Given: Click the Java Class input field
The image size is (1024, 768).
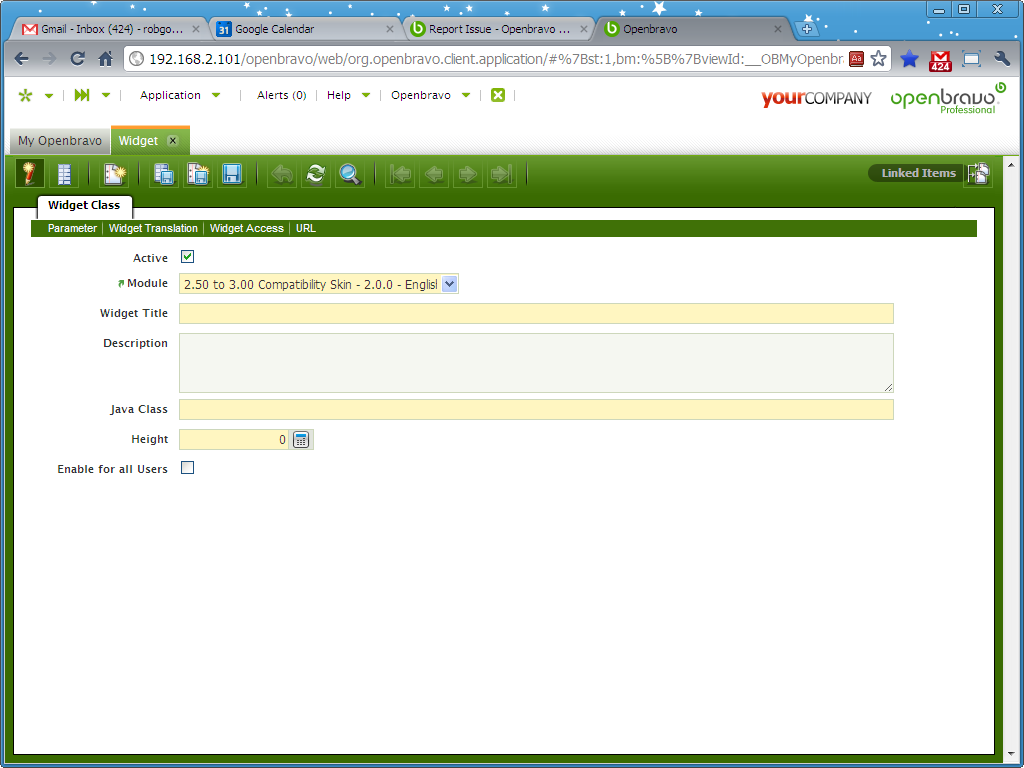Looking at the screenshot, I should tap(536, 409).
